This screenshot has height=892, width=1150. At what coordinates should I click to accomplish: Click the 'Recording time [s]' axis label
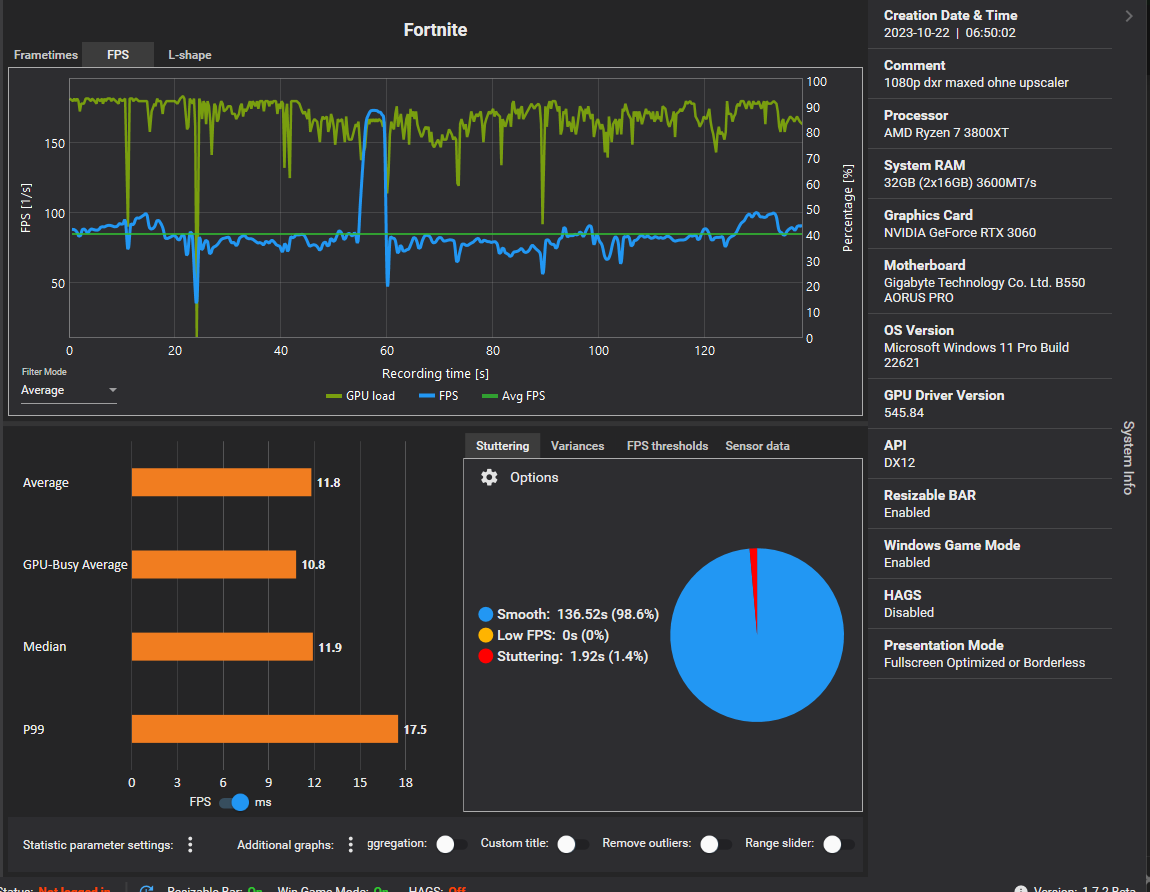435,373
